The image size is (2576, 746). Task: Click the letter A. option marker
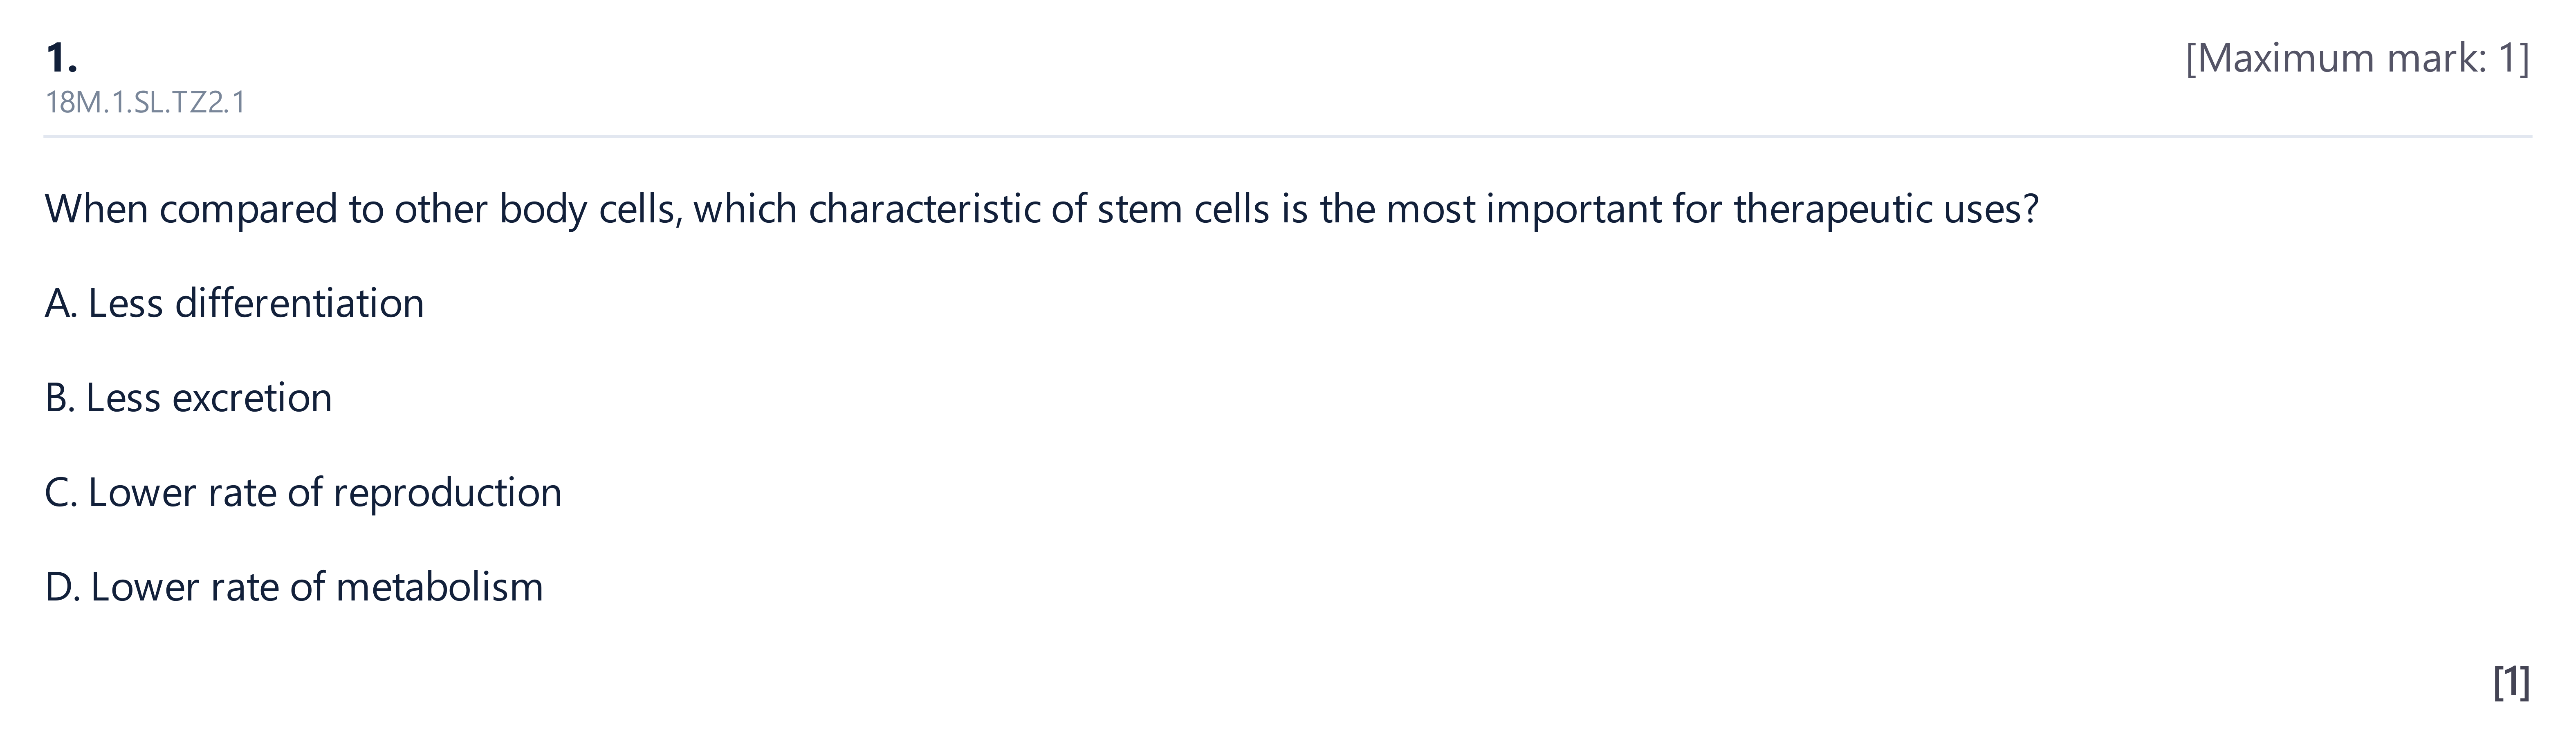point(61,303)
